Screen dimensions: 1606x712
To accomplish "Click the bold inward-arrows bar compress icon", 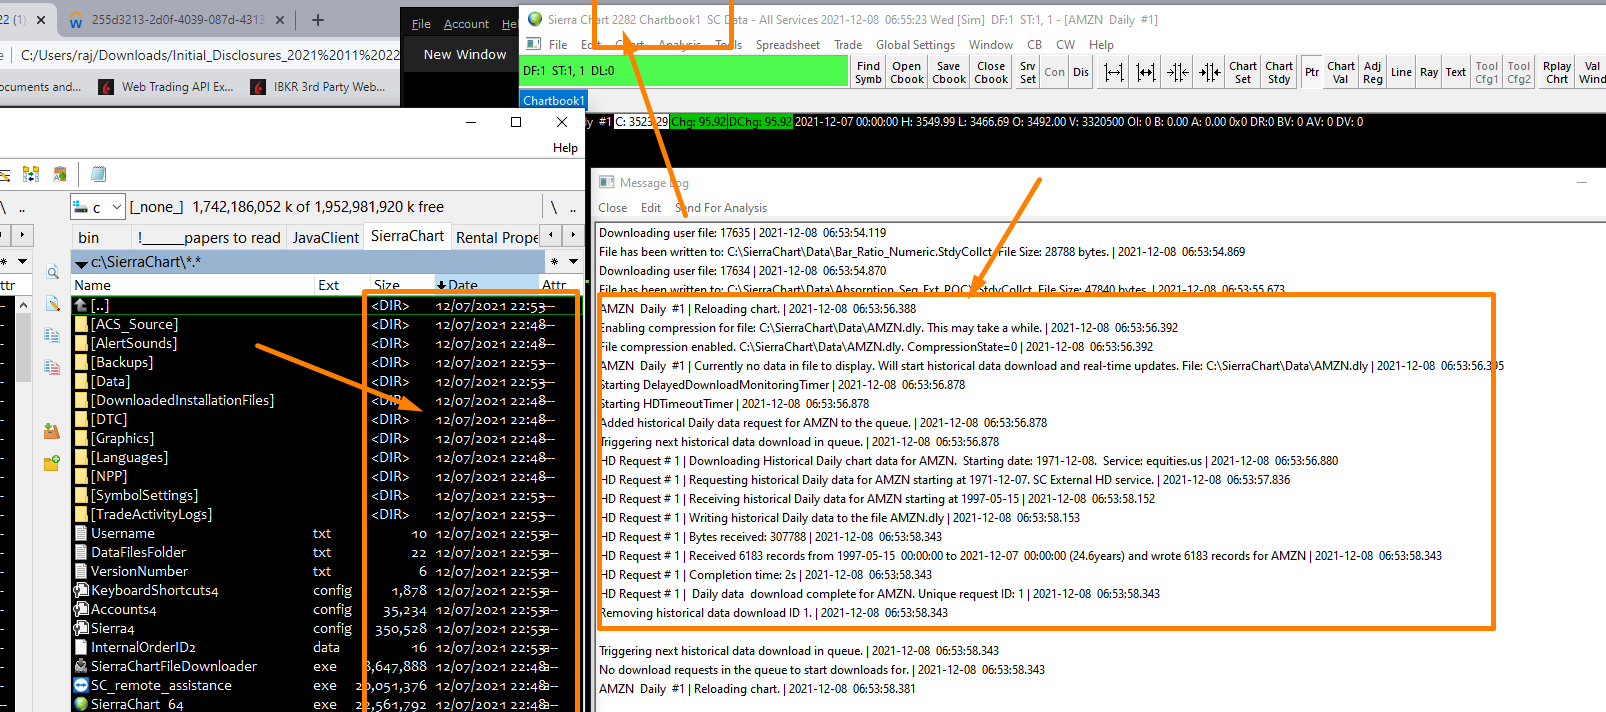I will pos(1210,72).
